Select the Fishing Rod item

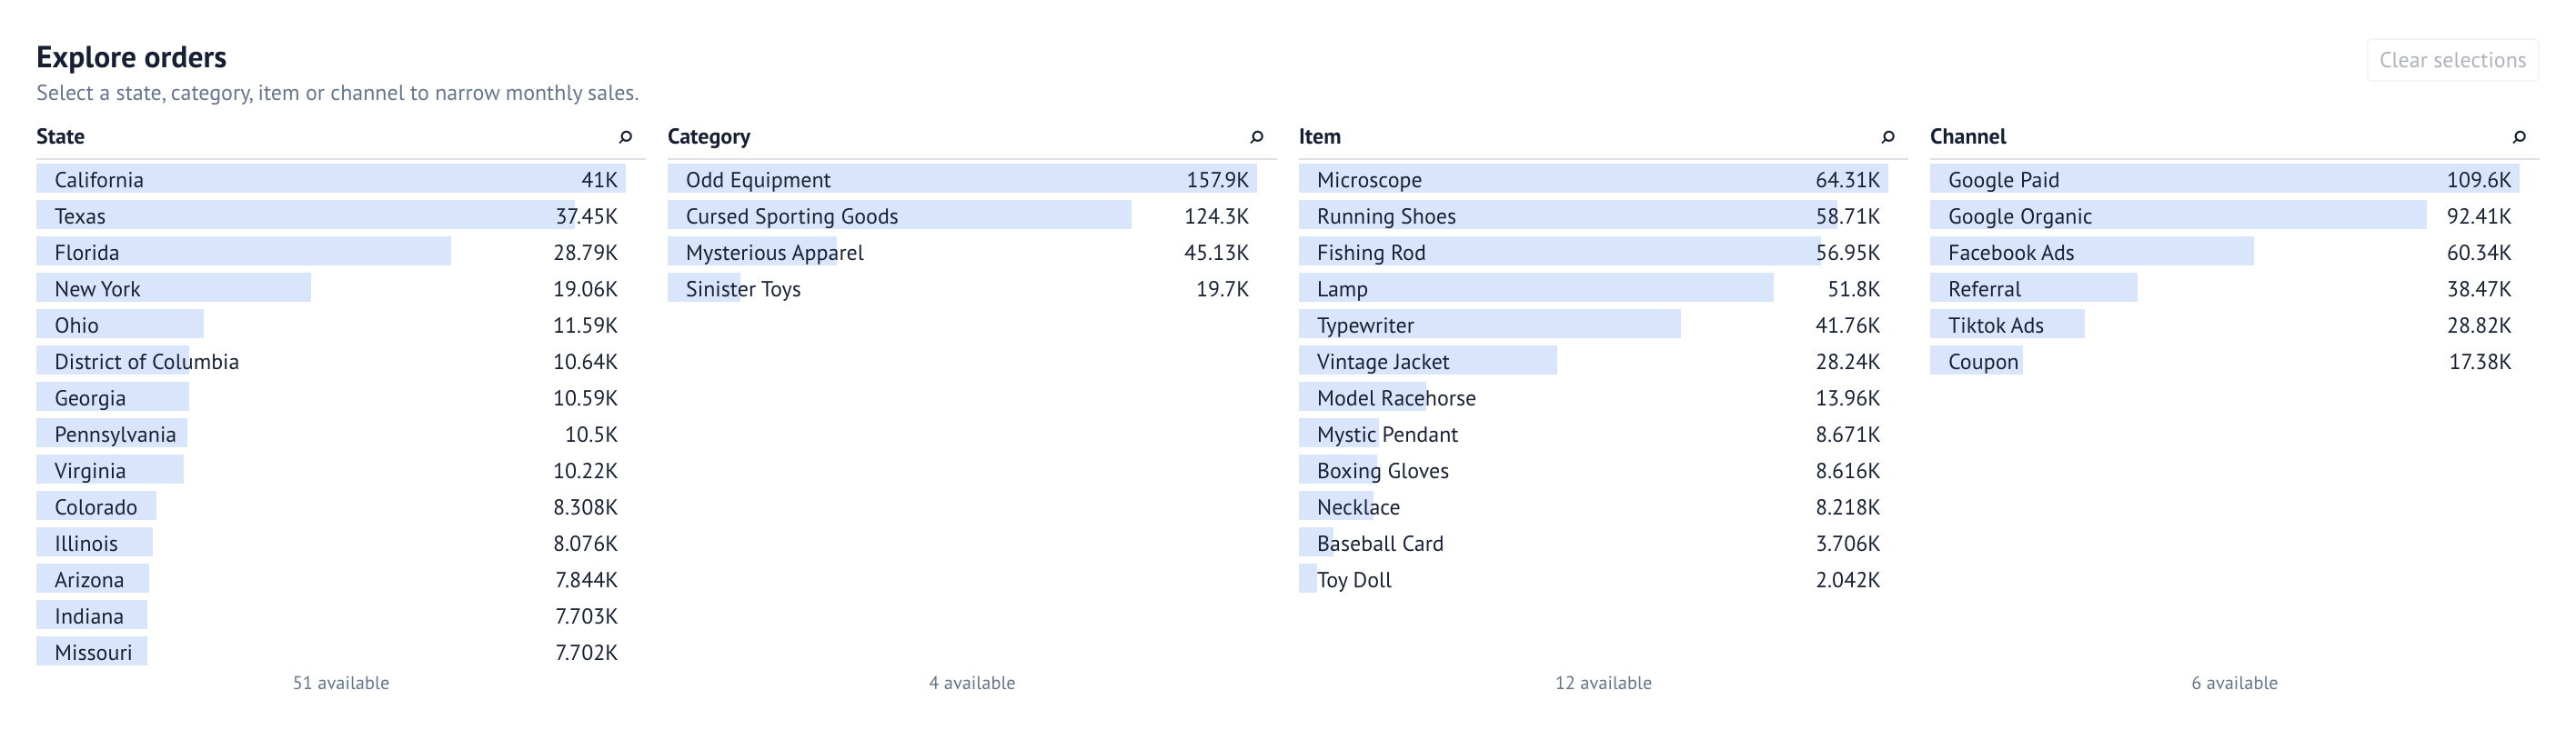1593,253
